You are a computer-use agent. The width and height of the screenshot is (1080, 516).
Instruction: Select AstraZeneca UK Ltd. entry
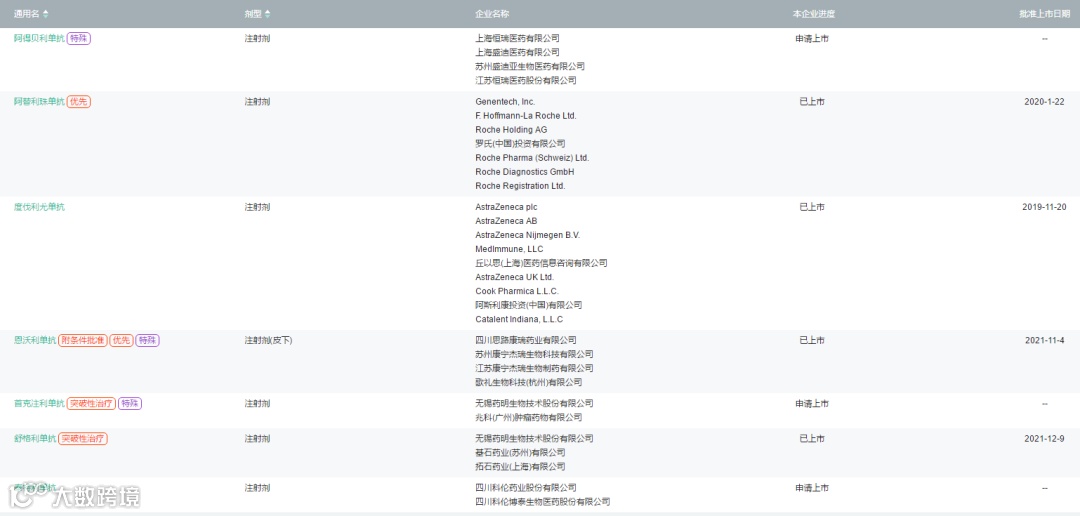pos(515,277)
